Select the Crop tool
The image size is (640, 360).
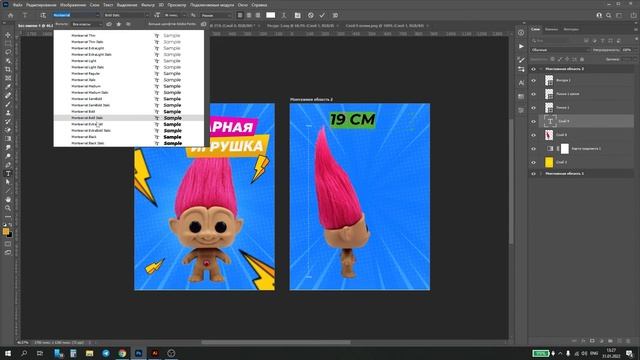[x=8, y=69]
